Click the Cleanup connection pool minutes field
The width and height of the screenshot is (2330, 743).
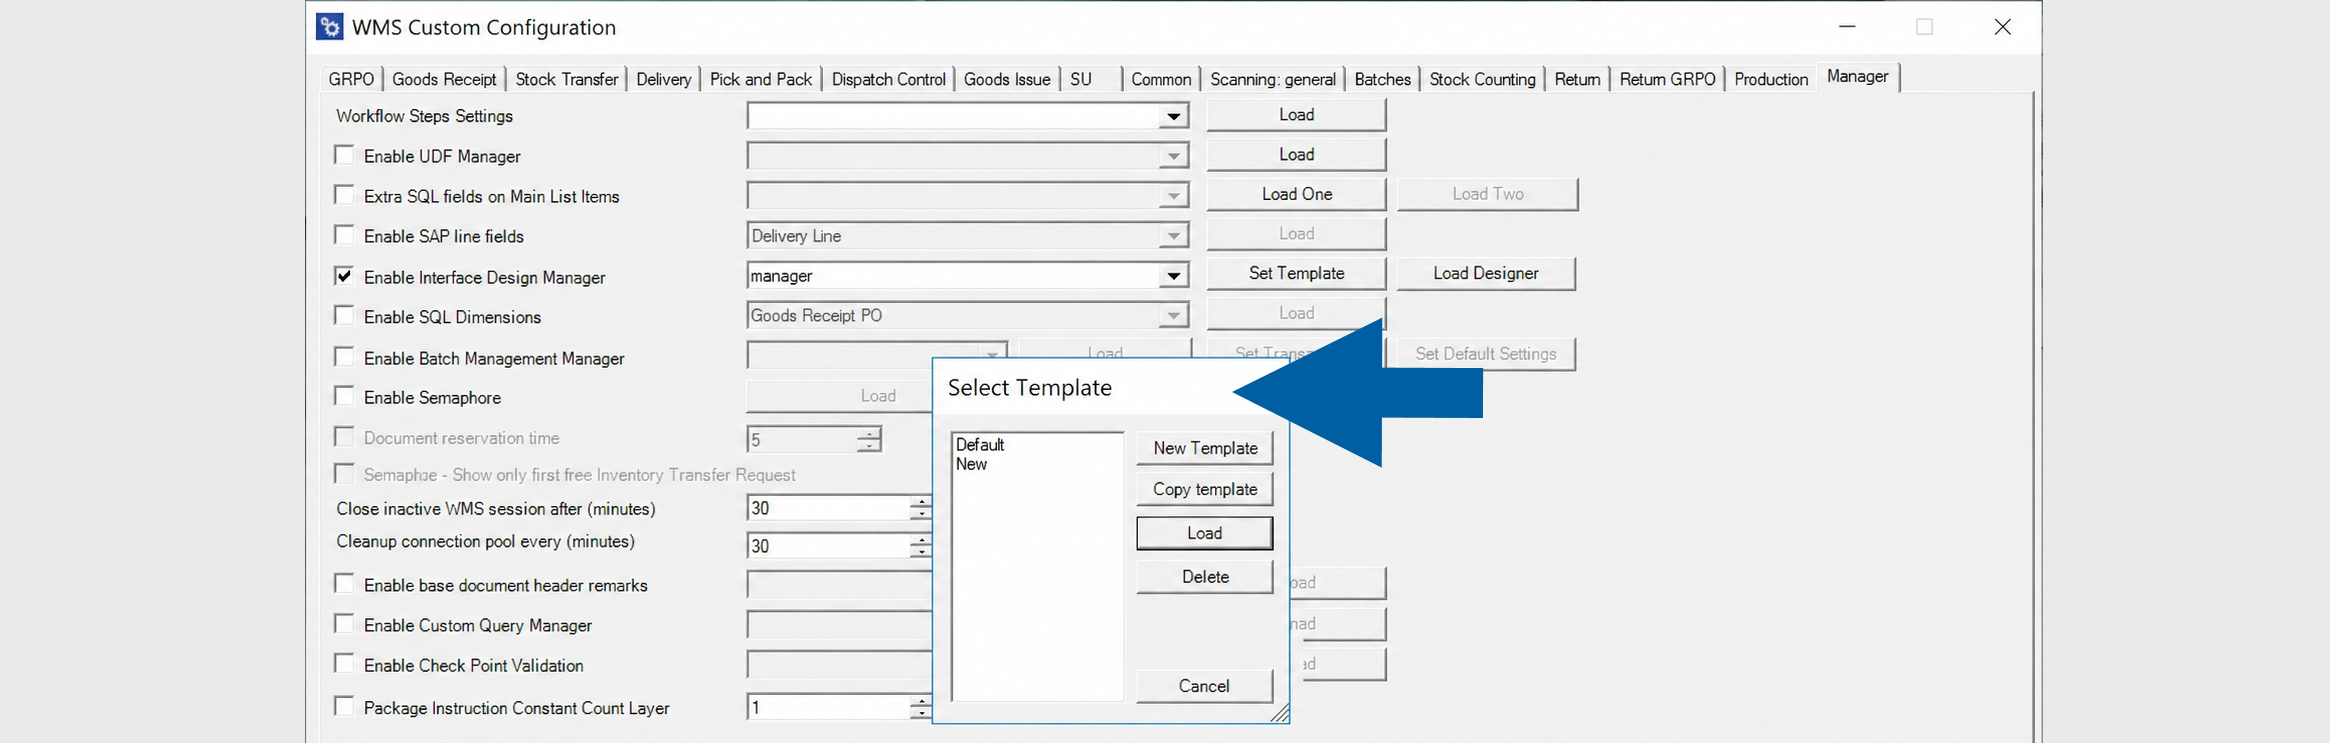click(828, 546)
